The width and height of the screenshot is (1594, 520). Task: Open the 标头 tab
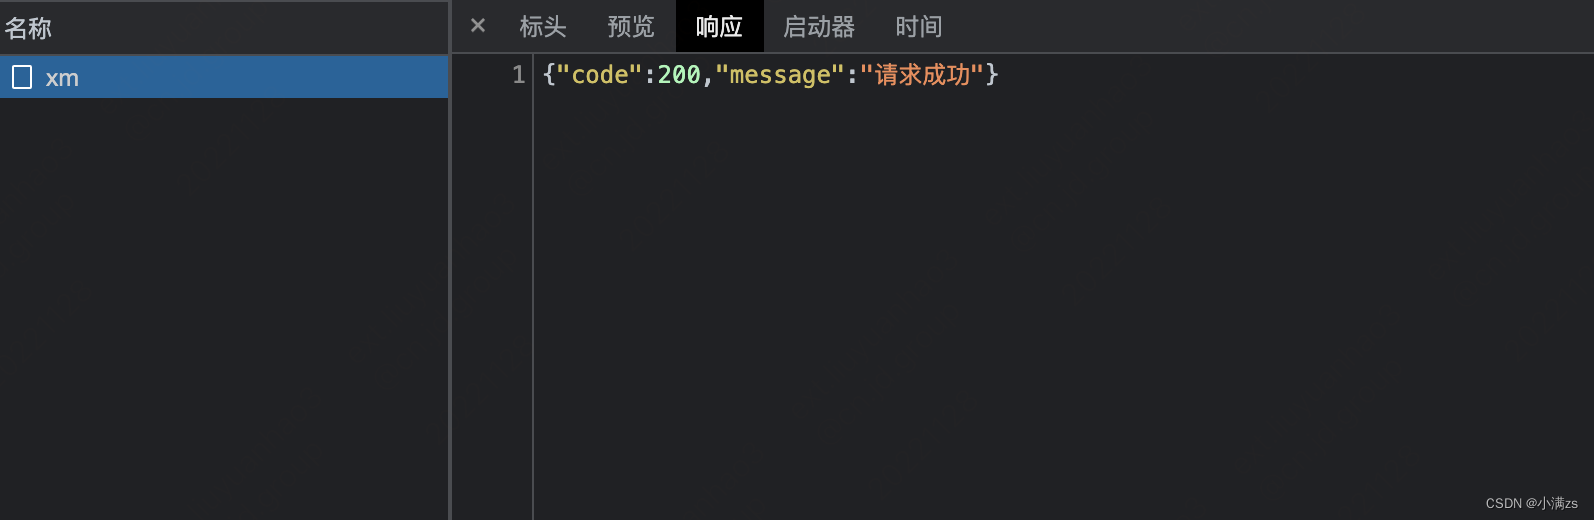[x=543, y=27]
